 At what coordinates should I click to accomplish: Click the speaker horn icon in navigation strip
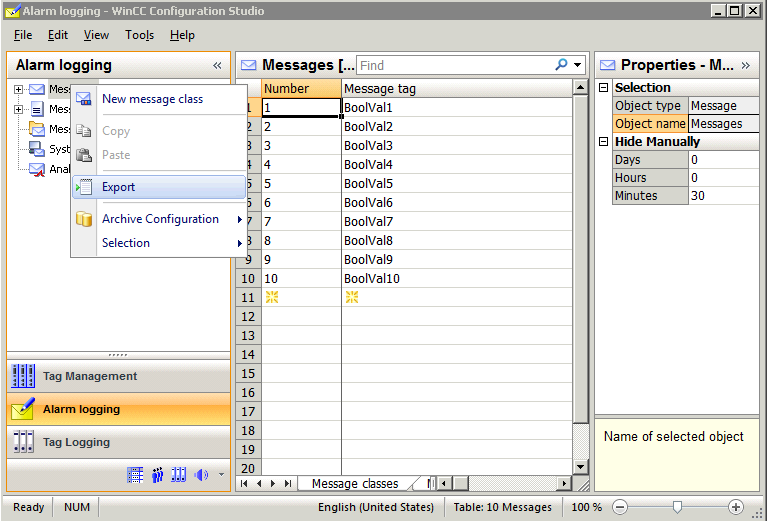pyautogui.click(x=201, y=475)
